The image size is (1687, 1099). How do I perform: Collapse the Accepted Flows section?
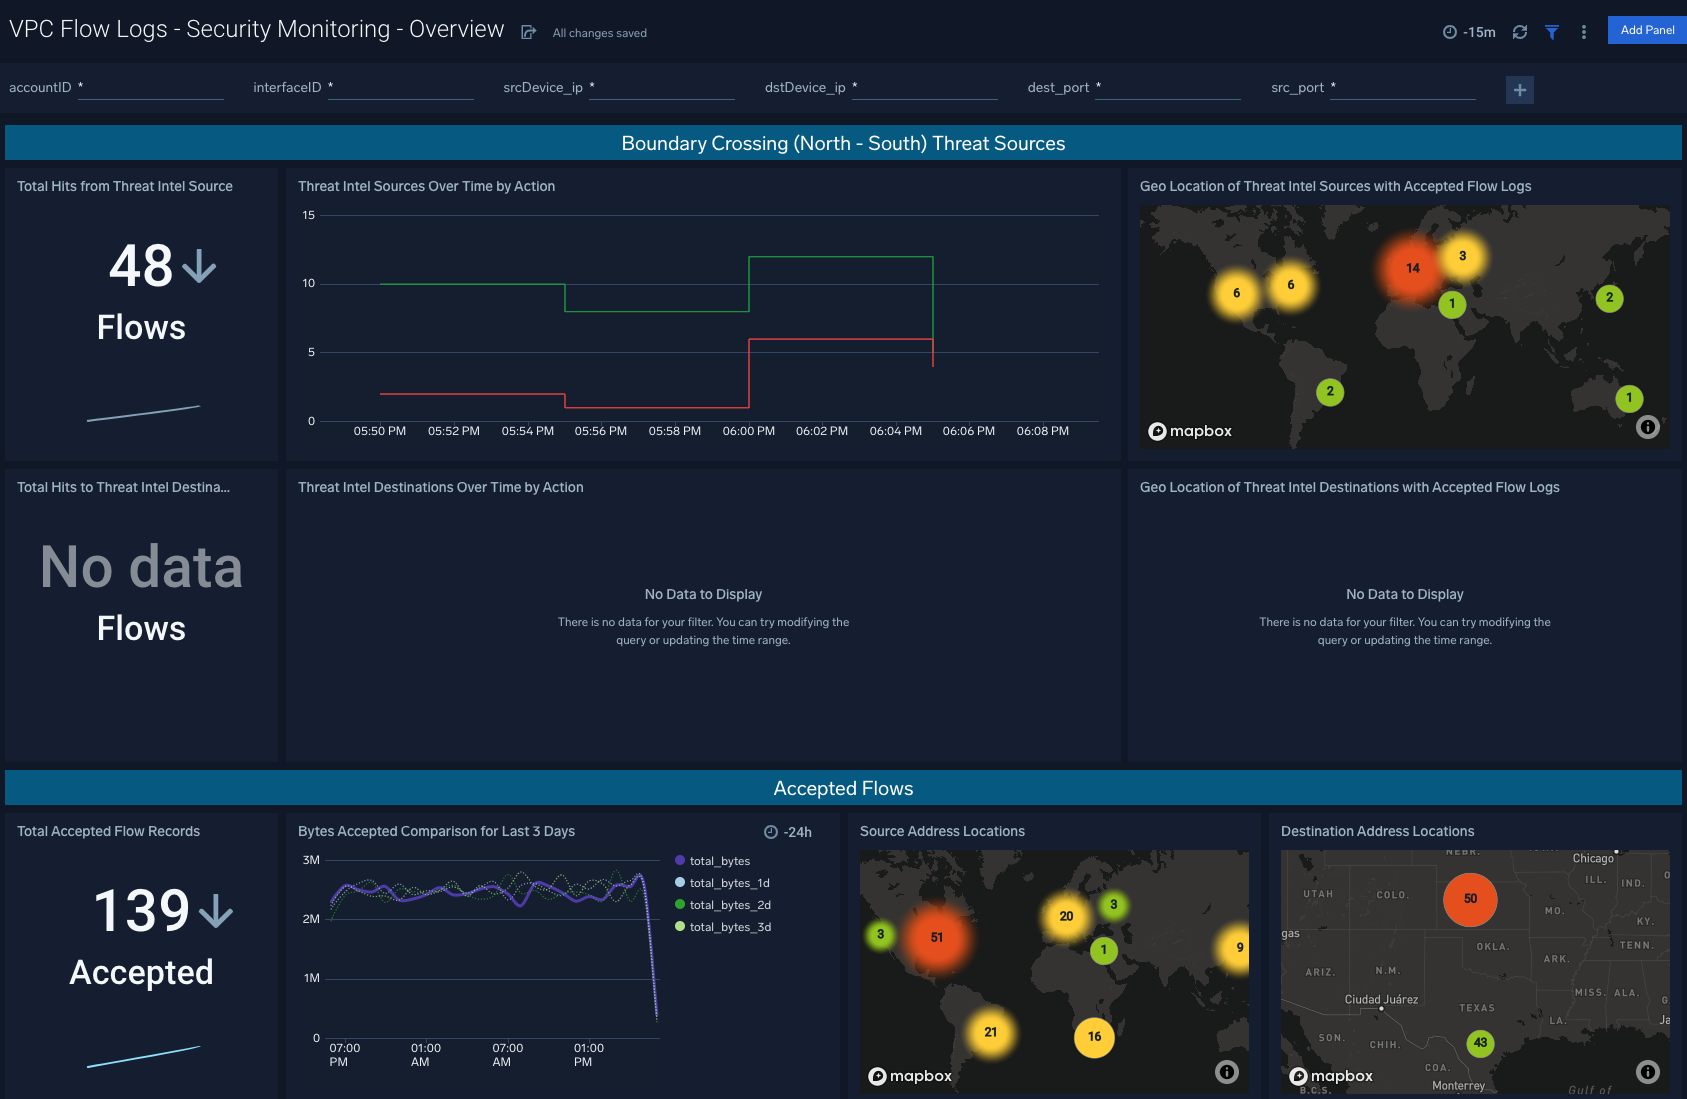click(x=843, y=788)
